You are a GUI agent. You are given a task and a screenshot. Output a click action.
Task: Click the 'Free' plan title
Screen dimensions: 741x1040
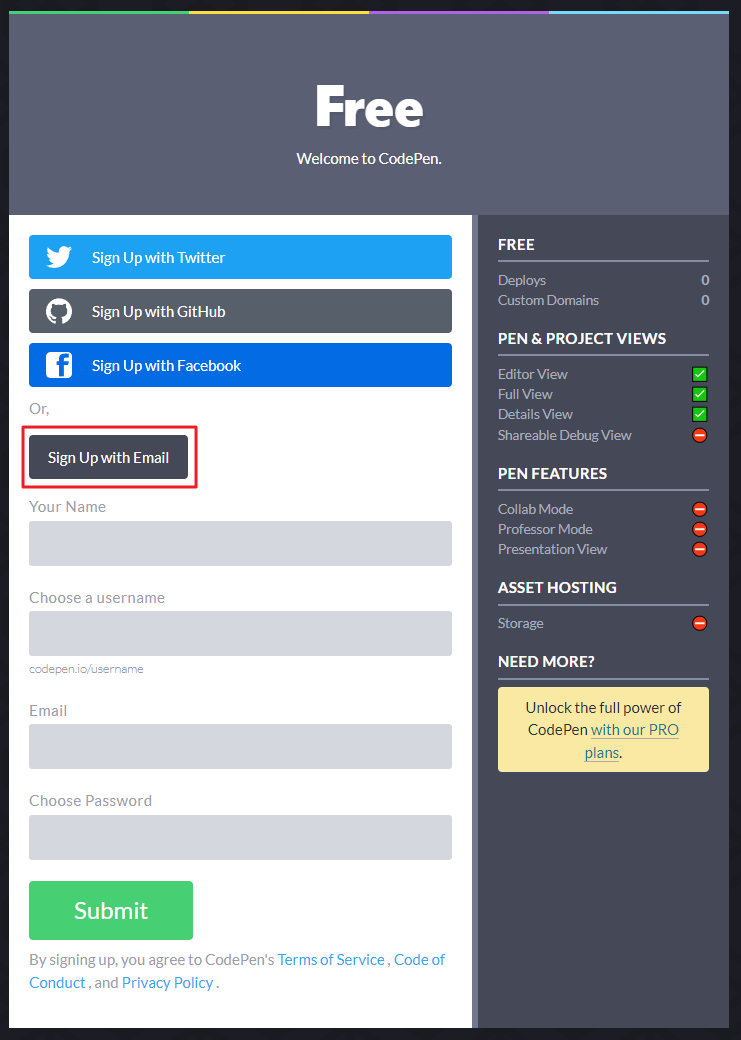369,107
